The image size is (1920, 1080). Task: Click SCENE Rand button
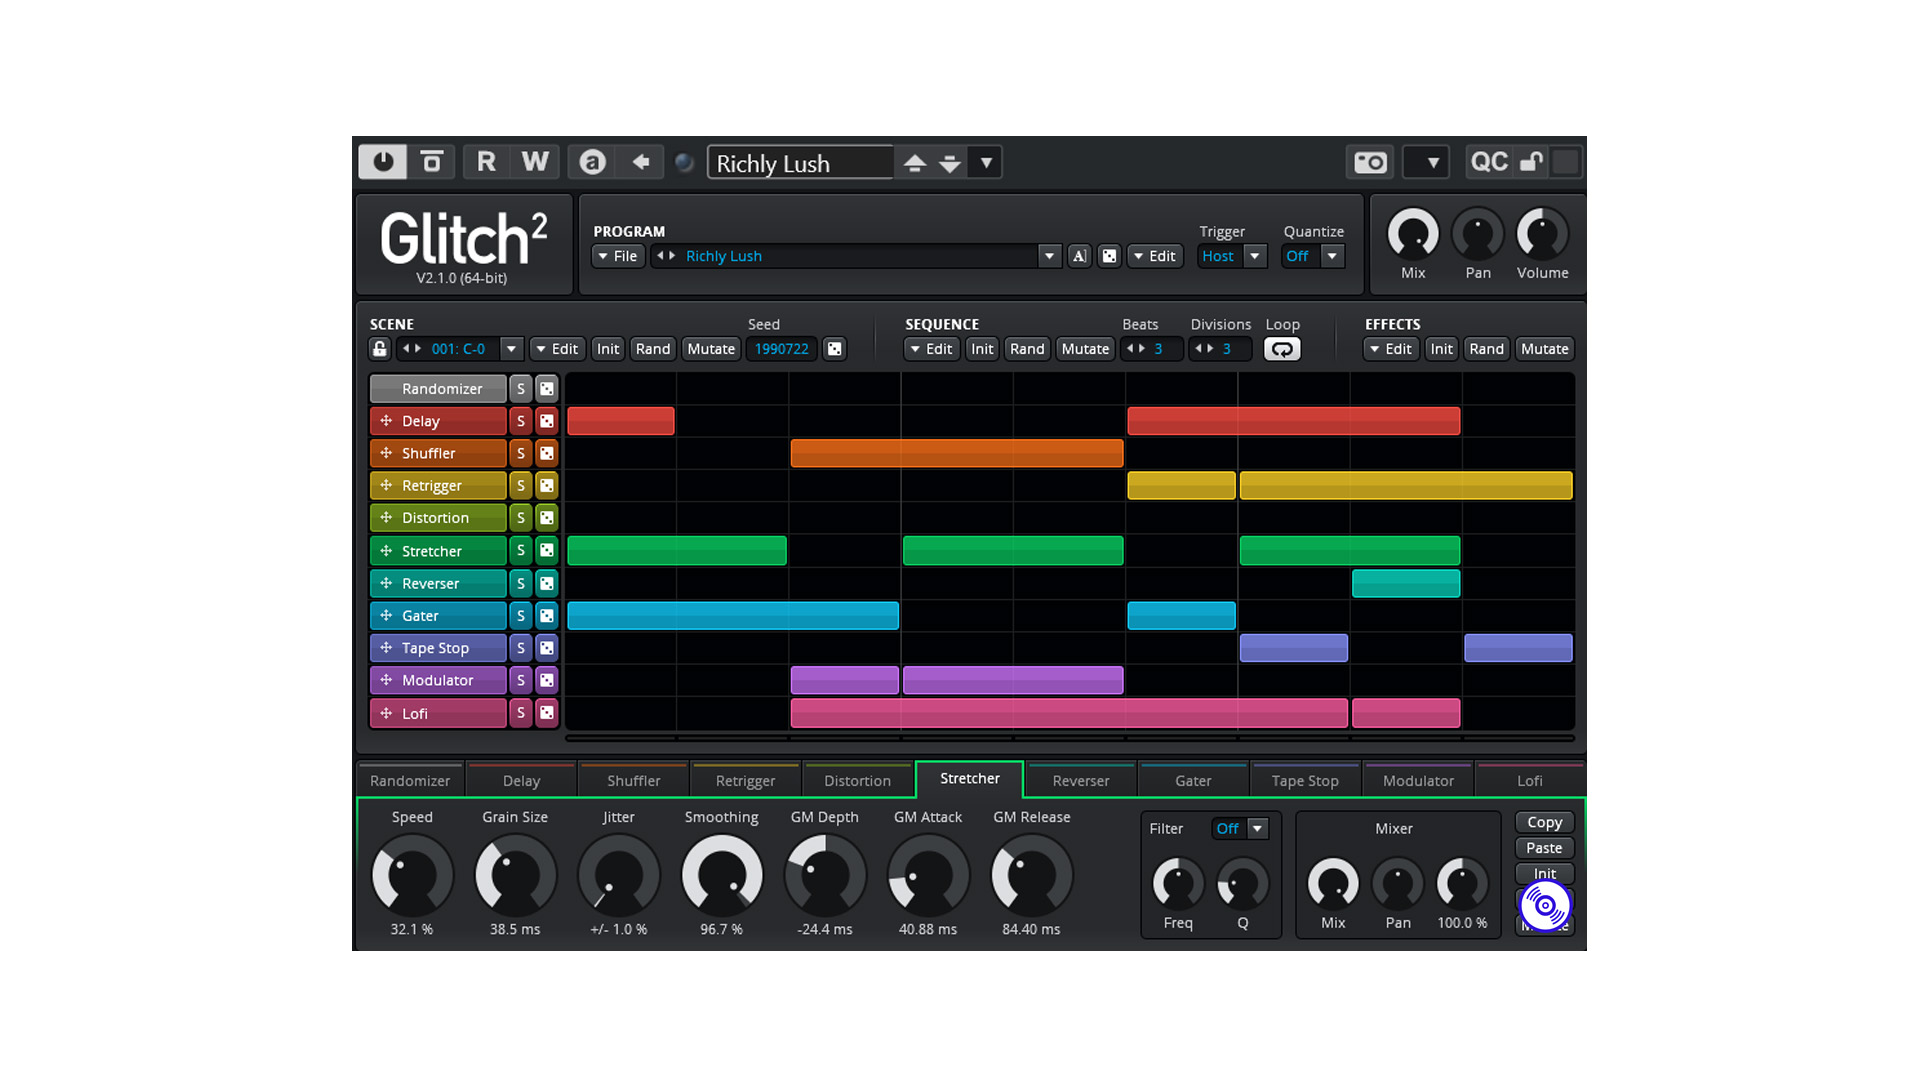[653, 349]
